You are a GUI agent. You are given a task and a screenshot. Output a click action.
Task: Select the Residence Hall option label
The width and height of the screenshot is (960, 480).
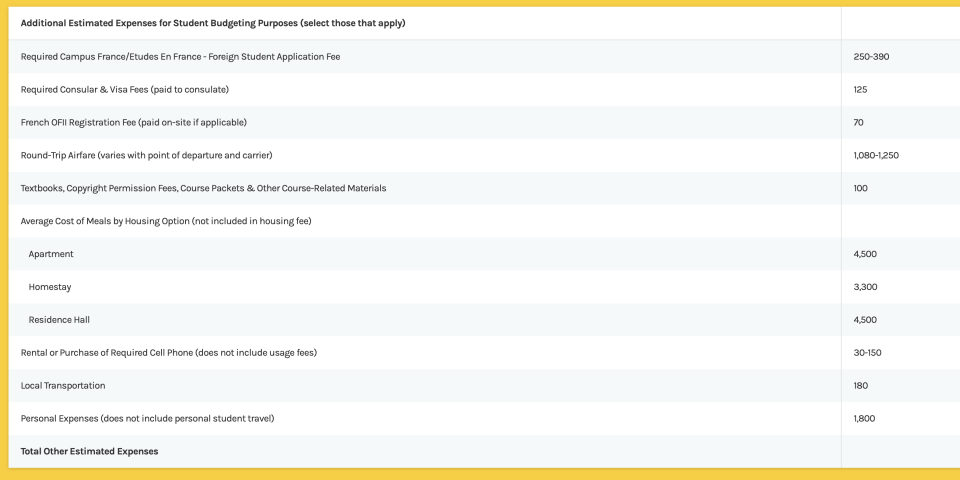[59, 320]
